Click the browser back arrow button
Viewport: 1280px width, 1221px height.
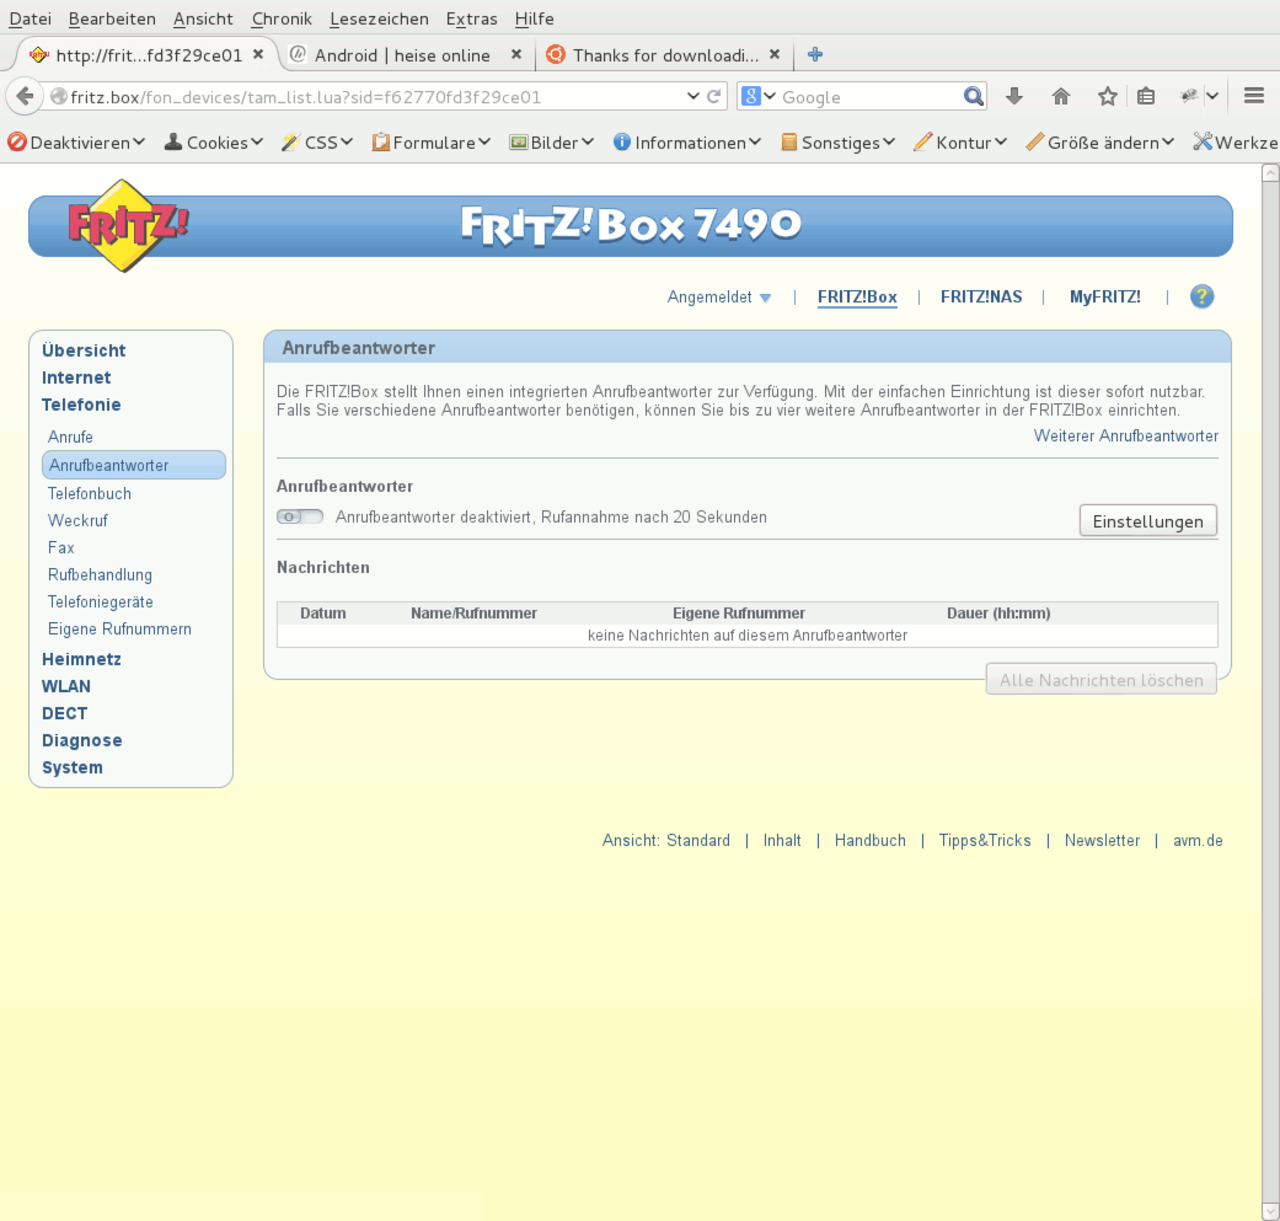(x=25, y=97)
